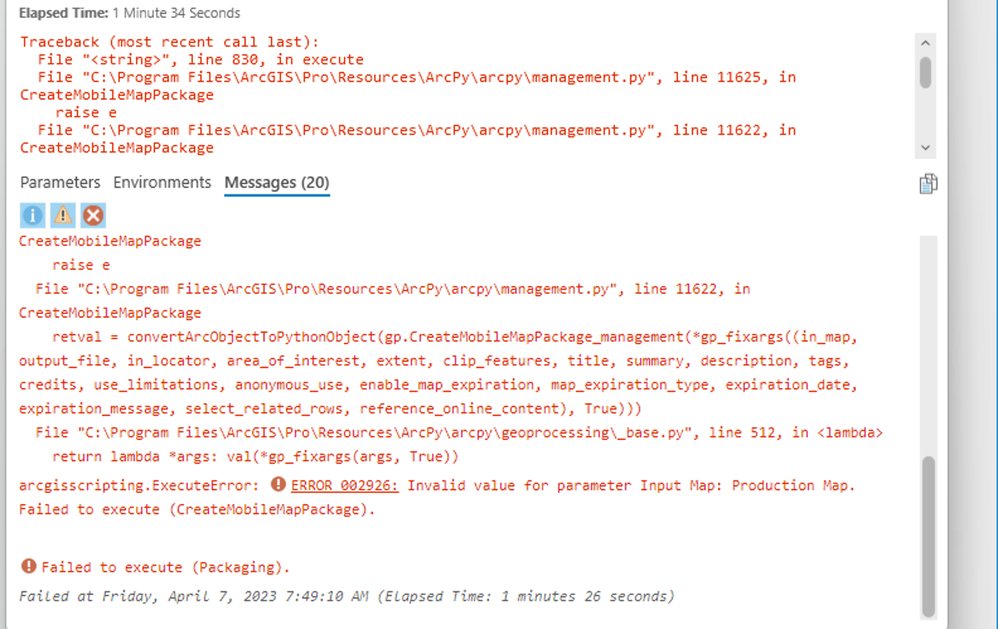Click error icon beside ERROR 002926
This screenshot has width=998, height=629.
point(278,485)
